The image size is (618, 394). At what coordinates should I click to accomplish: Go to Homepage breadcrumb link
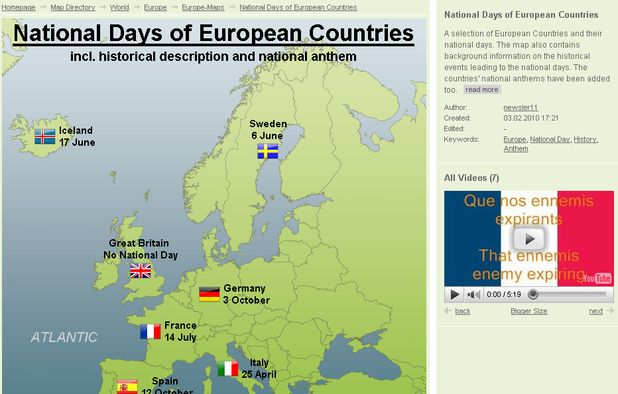point(19,7)
